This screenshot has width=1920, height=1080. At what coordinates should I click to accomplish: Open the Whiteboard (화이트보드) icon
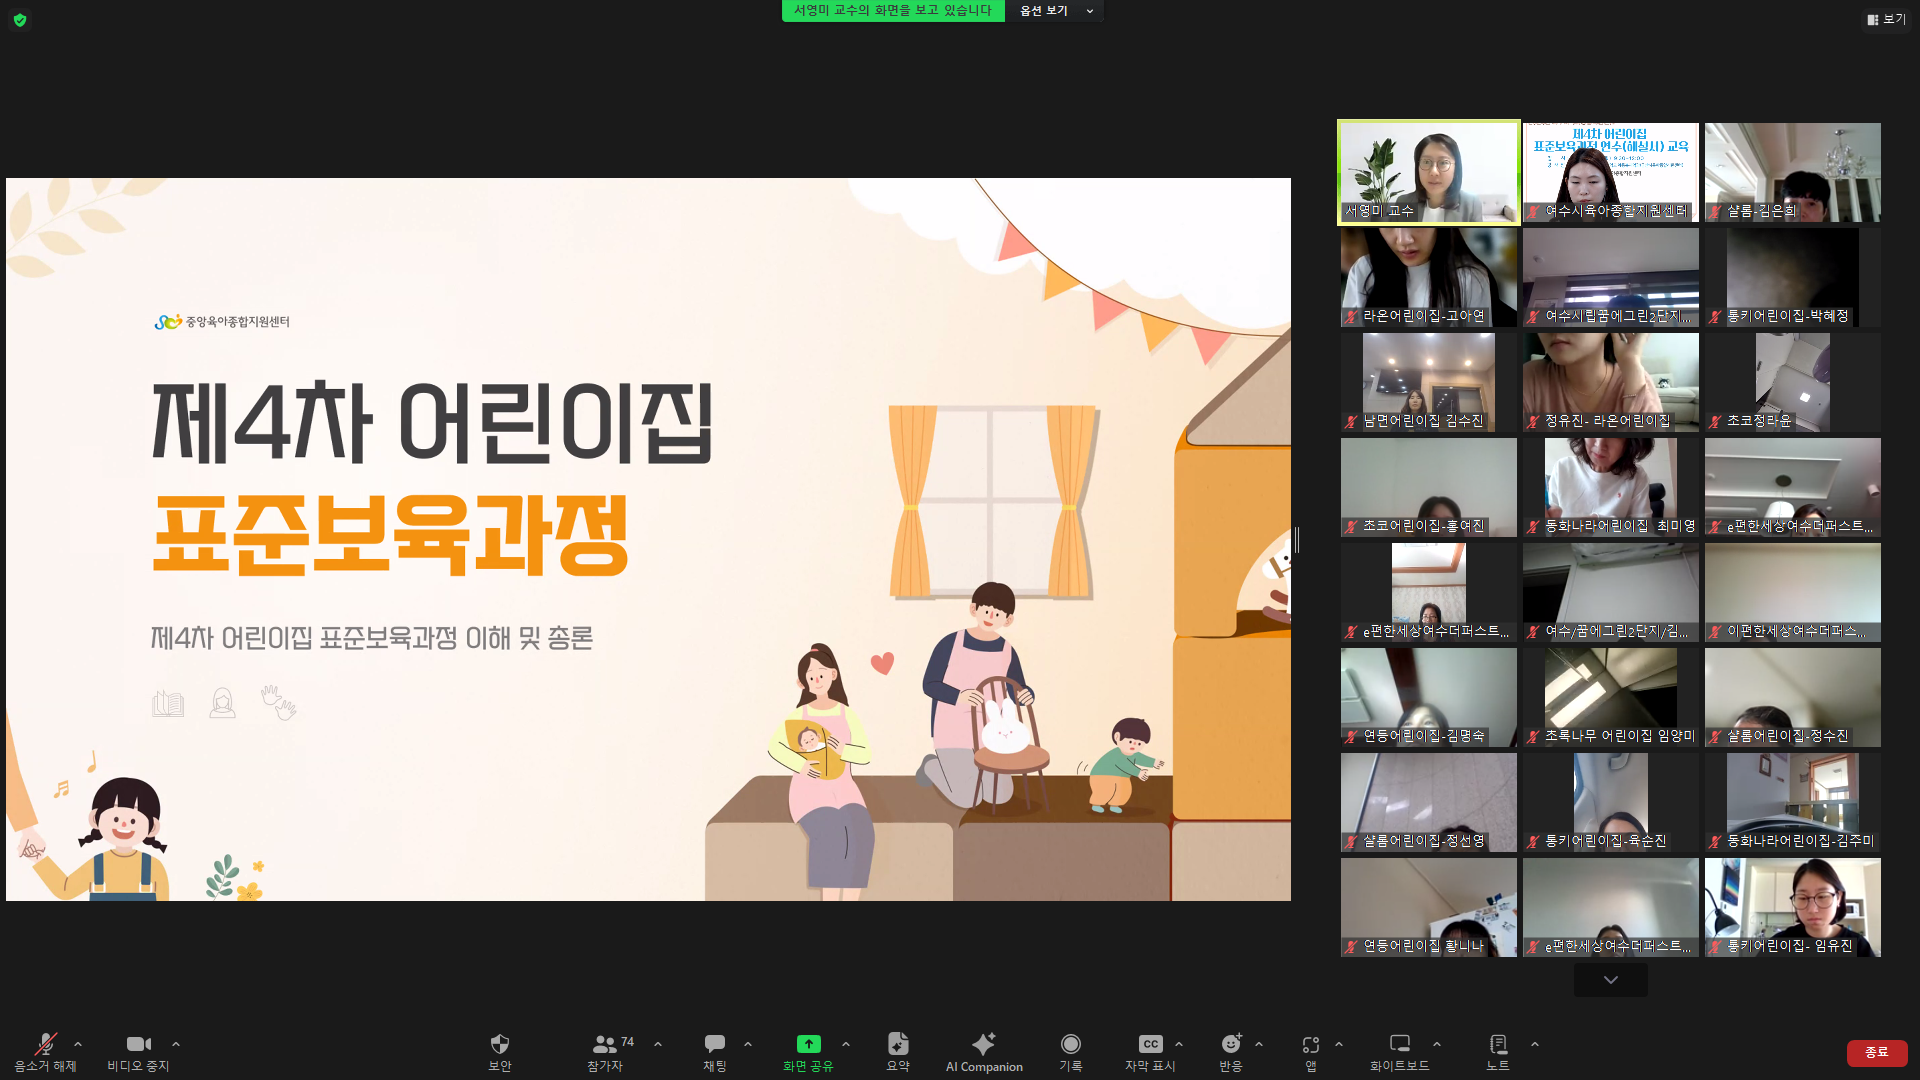pyautogui.click(x=1399, y=1045)
